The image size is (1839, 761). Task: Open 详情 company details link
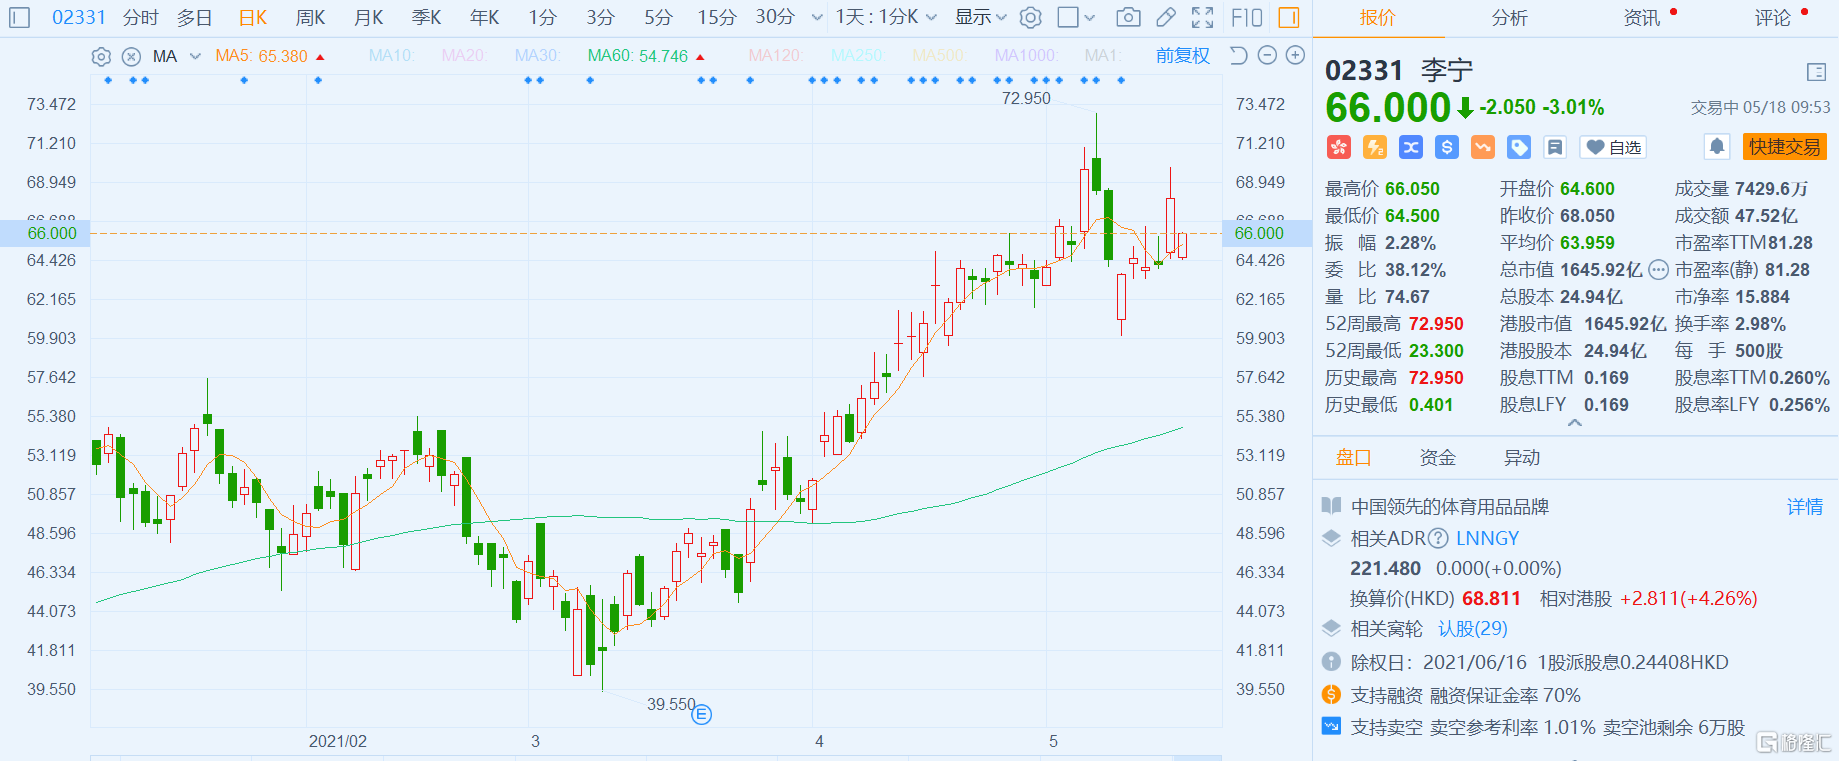click(1805, 507)
